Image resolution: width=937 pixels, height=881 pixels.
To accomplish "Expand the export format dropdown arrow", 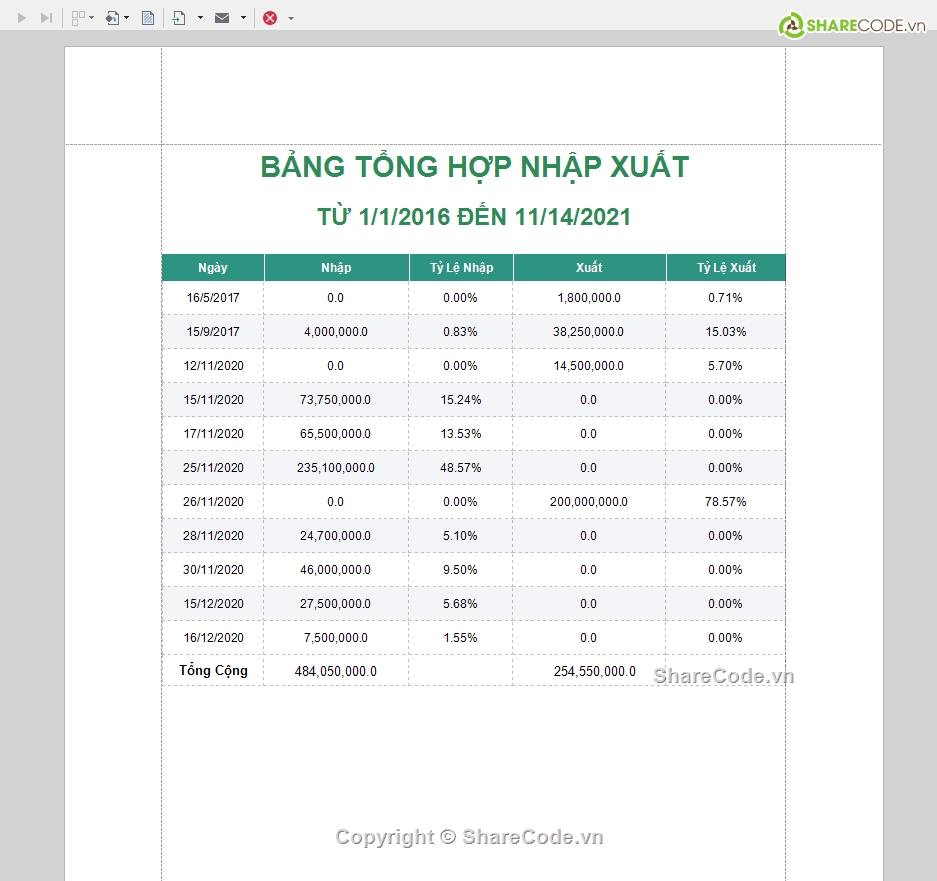I will 200,18.
